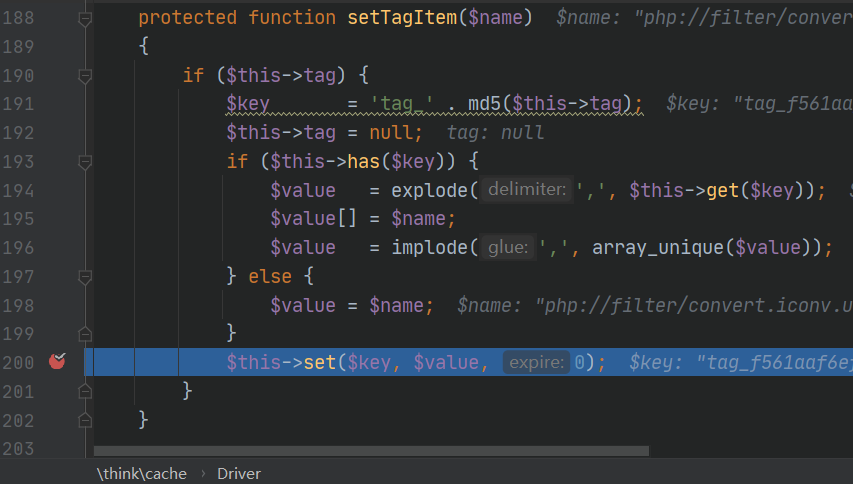The image size is (853, 484).
Task: Click the md5 call on line 191
Action: [x=484, y=103]
